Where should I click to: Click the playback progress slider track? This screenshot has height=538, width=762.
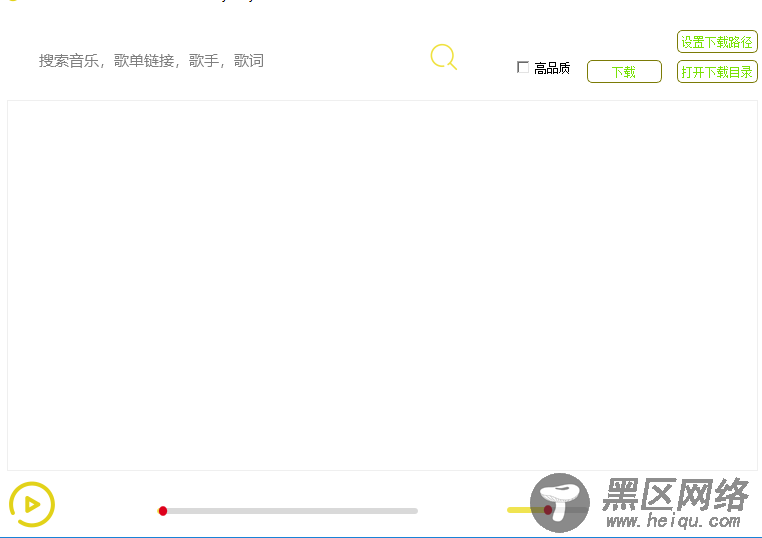(x=288, y=511)
